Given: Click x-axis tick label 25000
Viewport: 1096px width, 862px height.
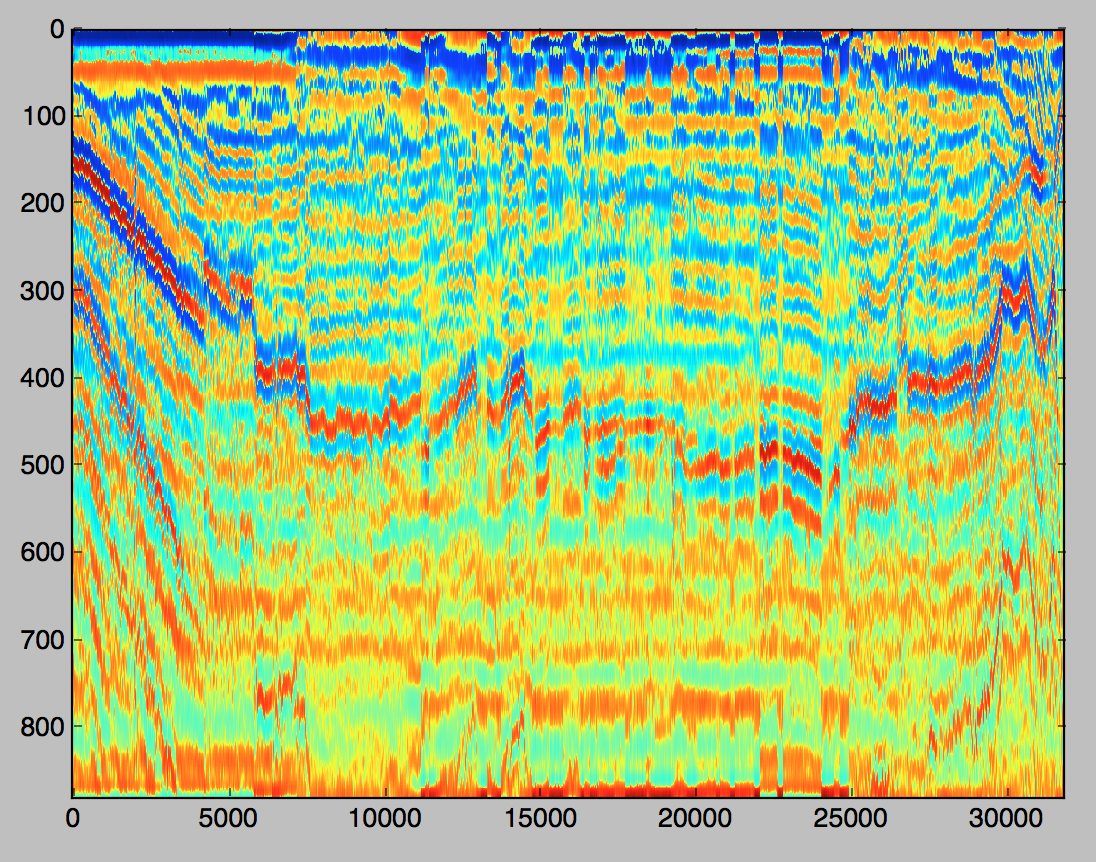Looking at the screenshot, I should tap(851, 818).
